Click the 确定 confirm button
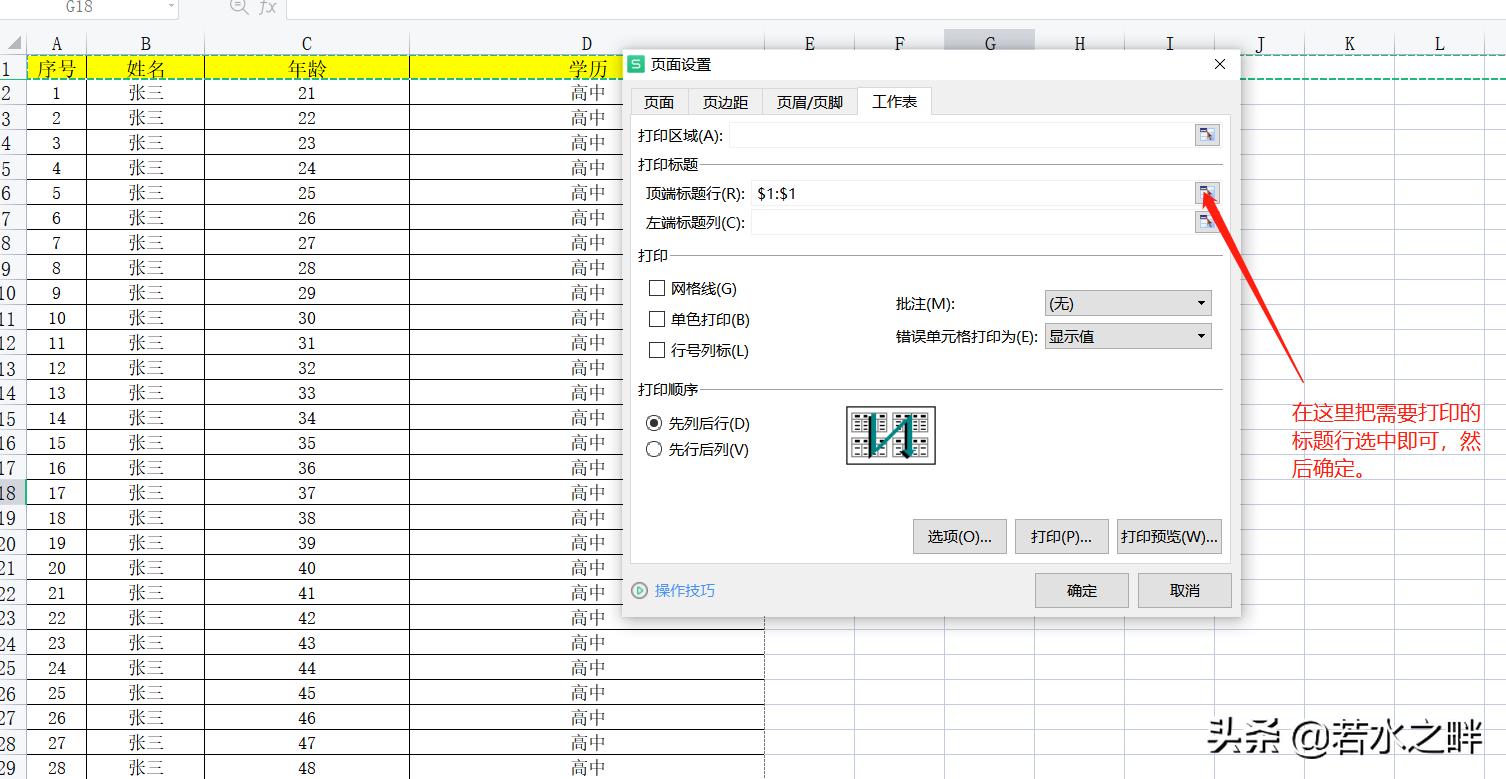Image resolution: width=1506 pixels, height=779 pixels. tap(1081, 590)
